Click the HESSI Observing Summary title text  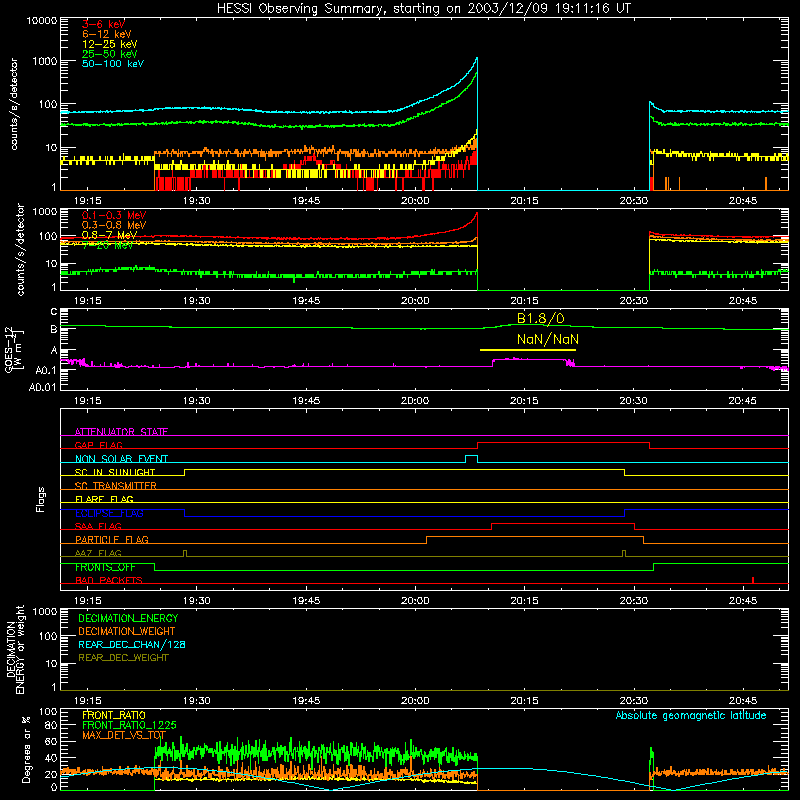point(423,8)
